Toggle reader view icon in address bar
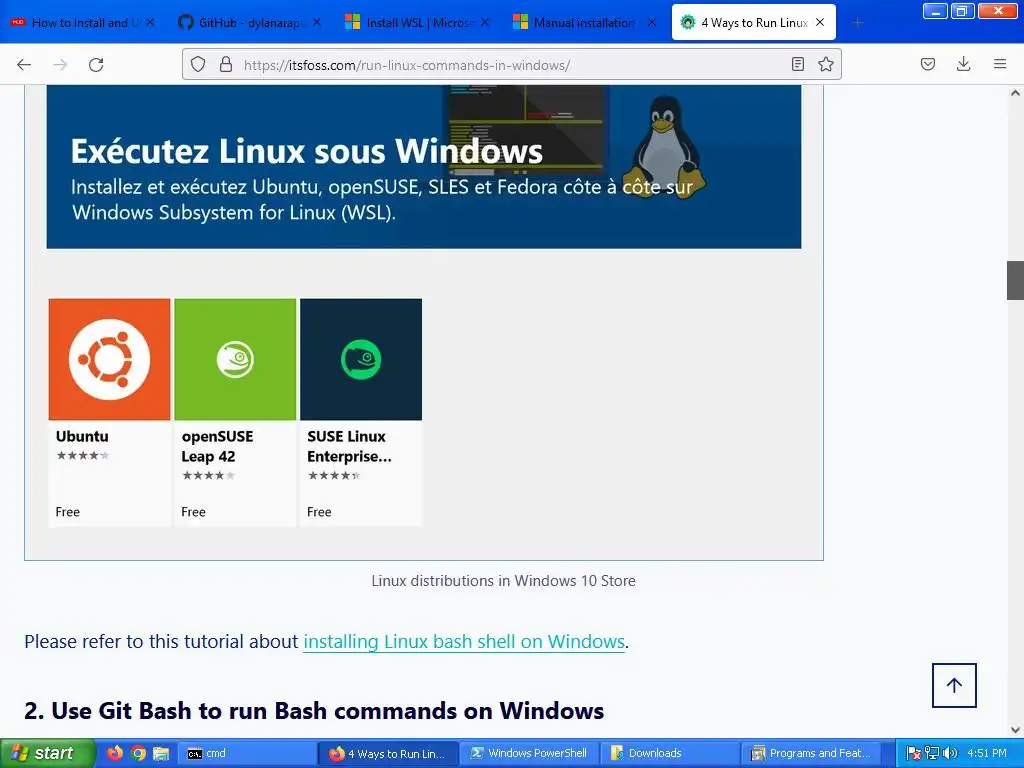 pos(797,64)
